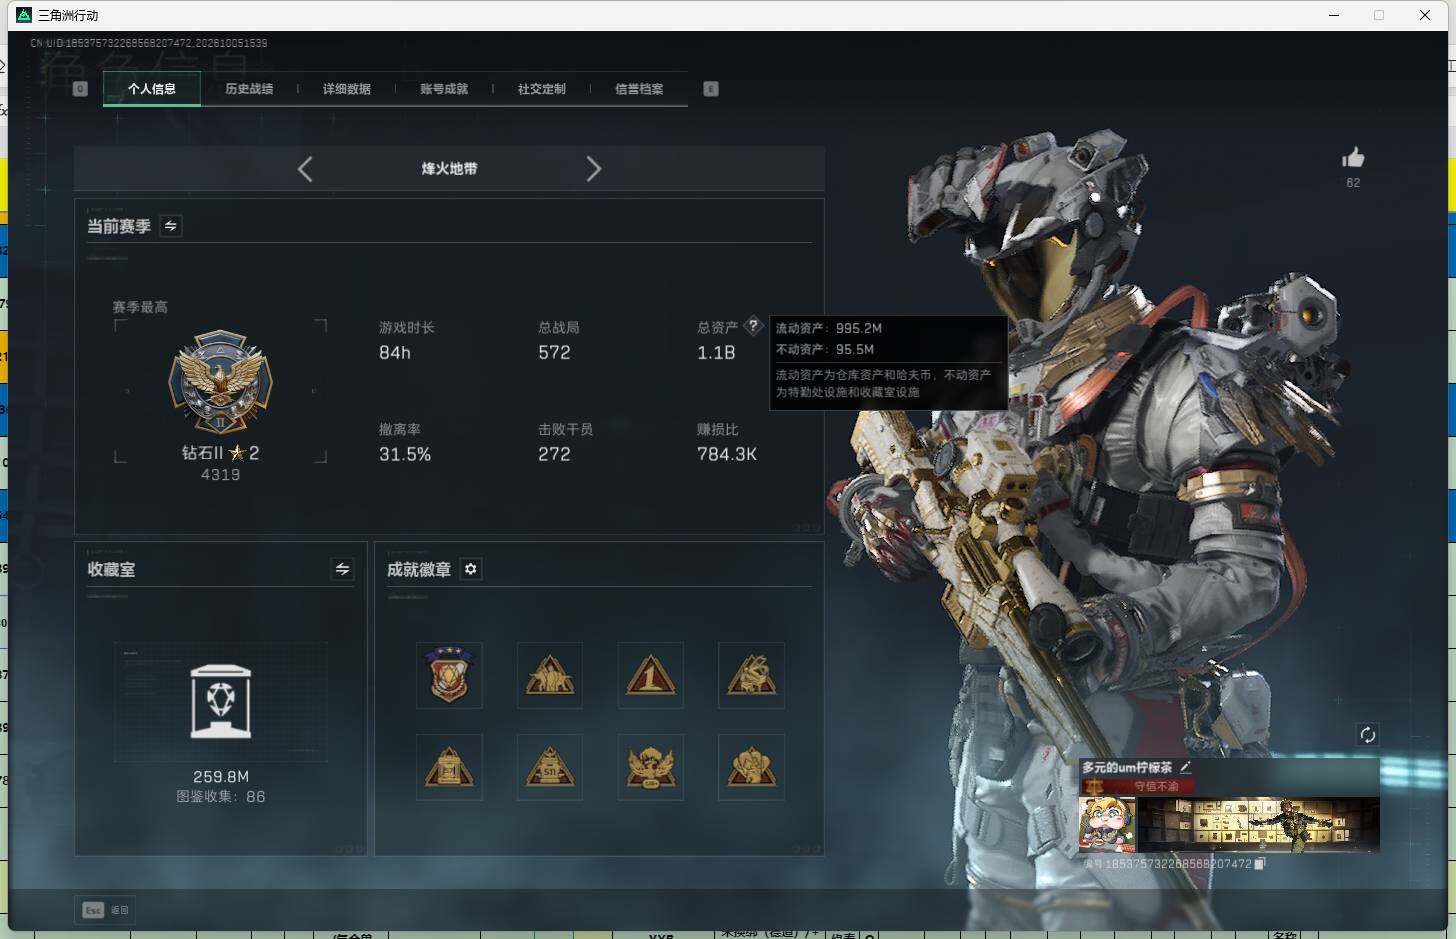Switch to next mode with right chevron

[593, 169]
